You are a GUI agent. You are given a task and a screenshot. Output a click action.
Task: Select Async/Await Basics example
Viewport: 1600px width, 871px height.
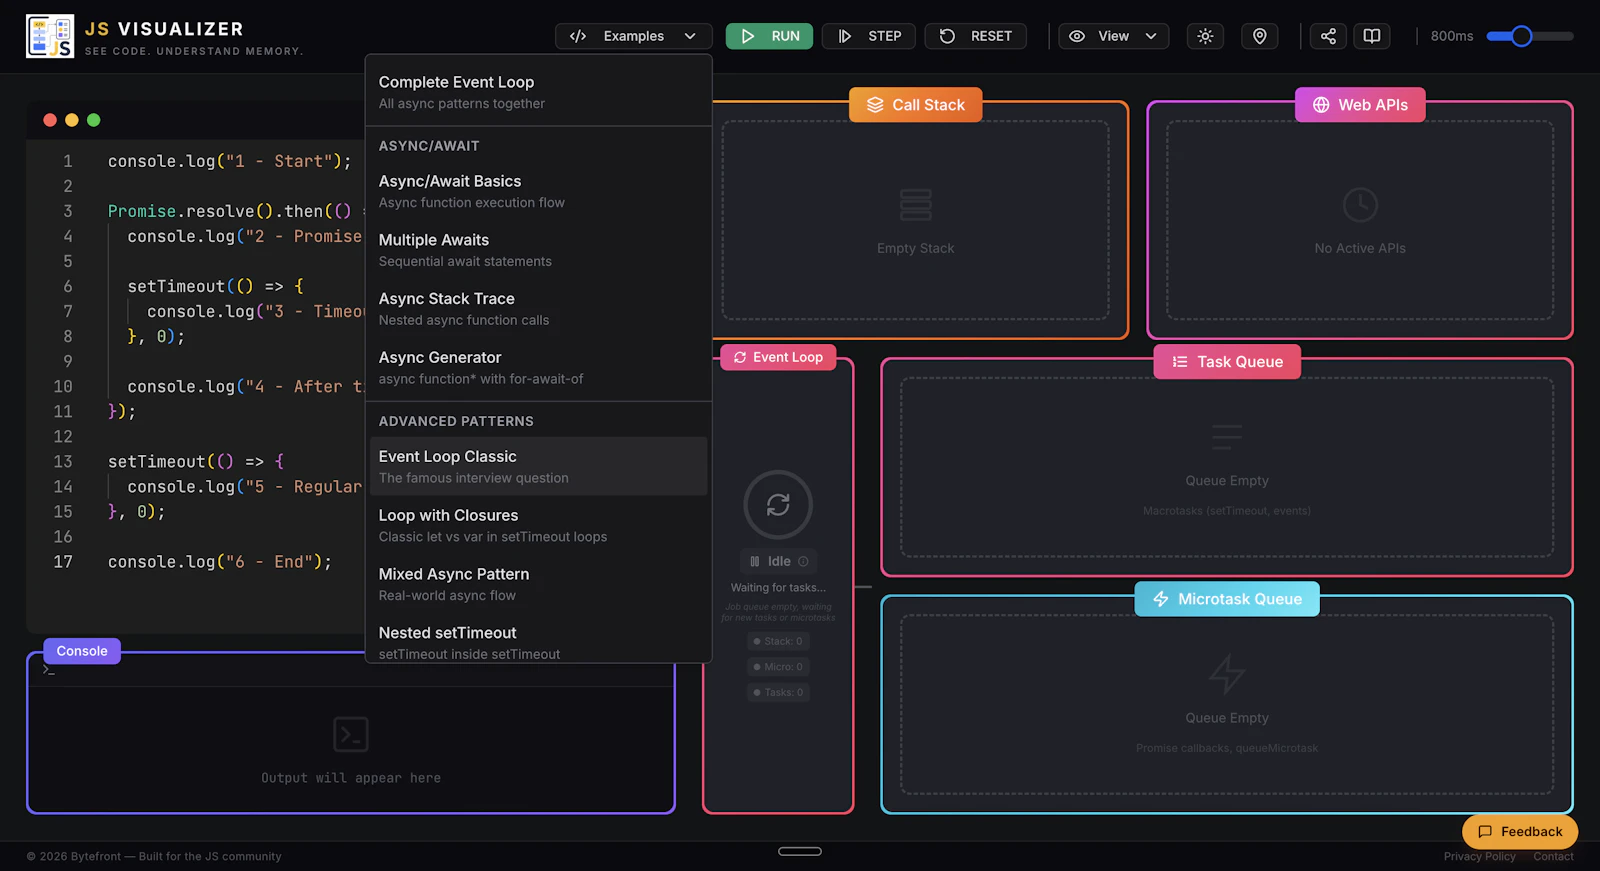pos(538,191)
